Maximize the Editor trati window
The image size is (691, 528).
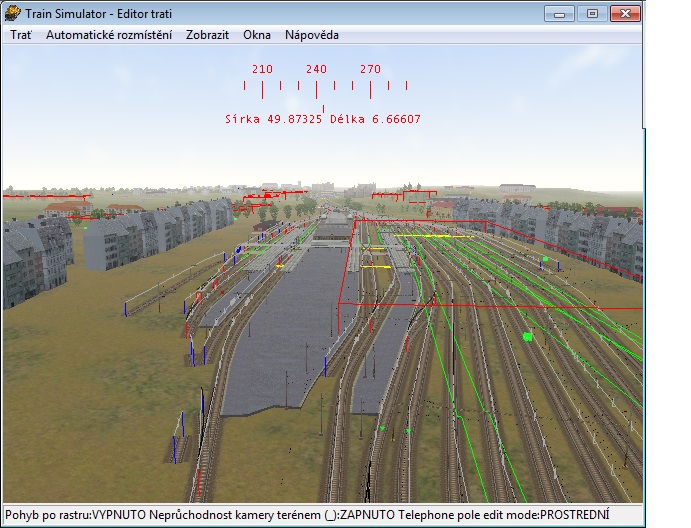[592, 14]
